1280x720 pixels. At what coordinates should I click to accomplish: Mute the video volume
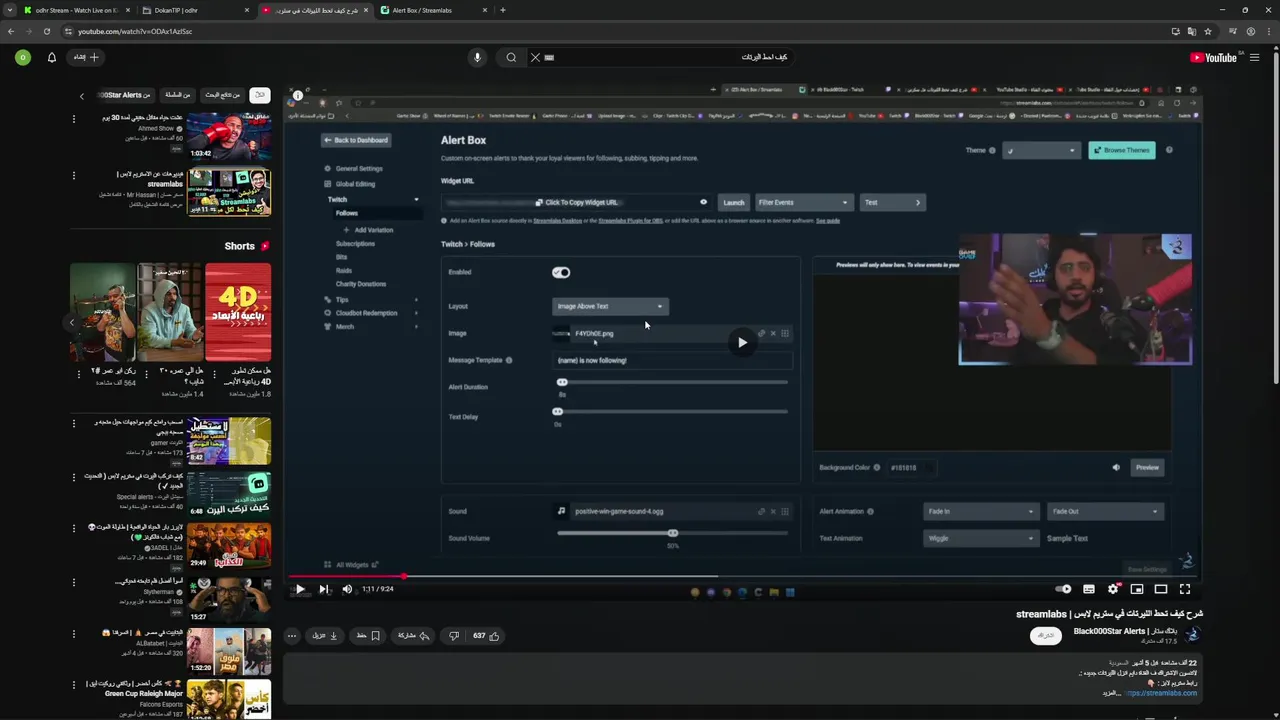click(347, 589)
